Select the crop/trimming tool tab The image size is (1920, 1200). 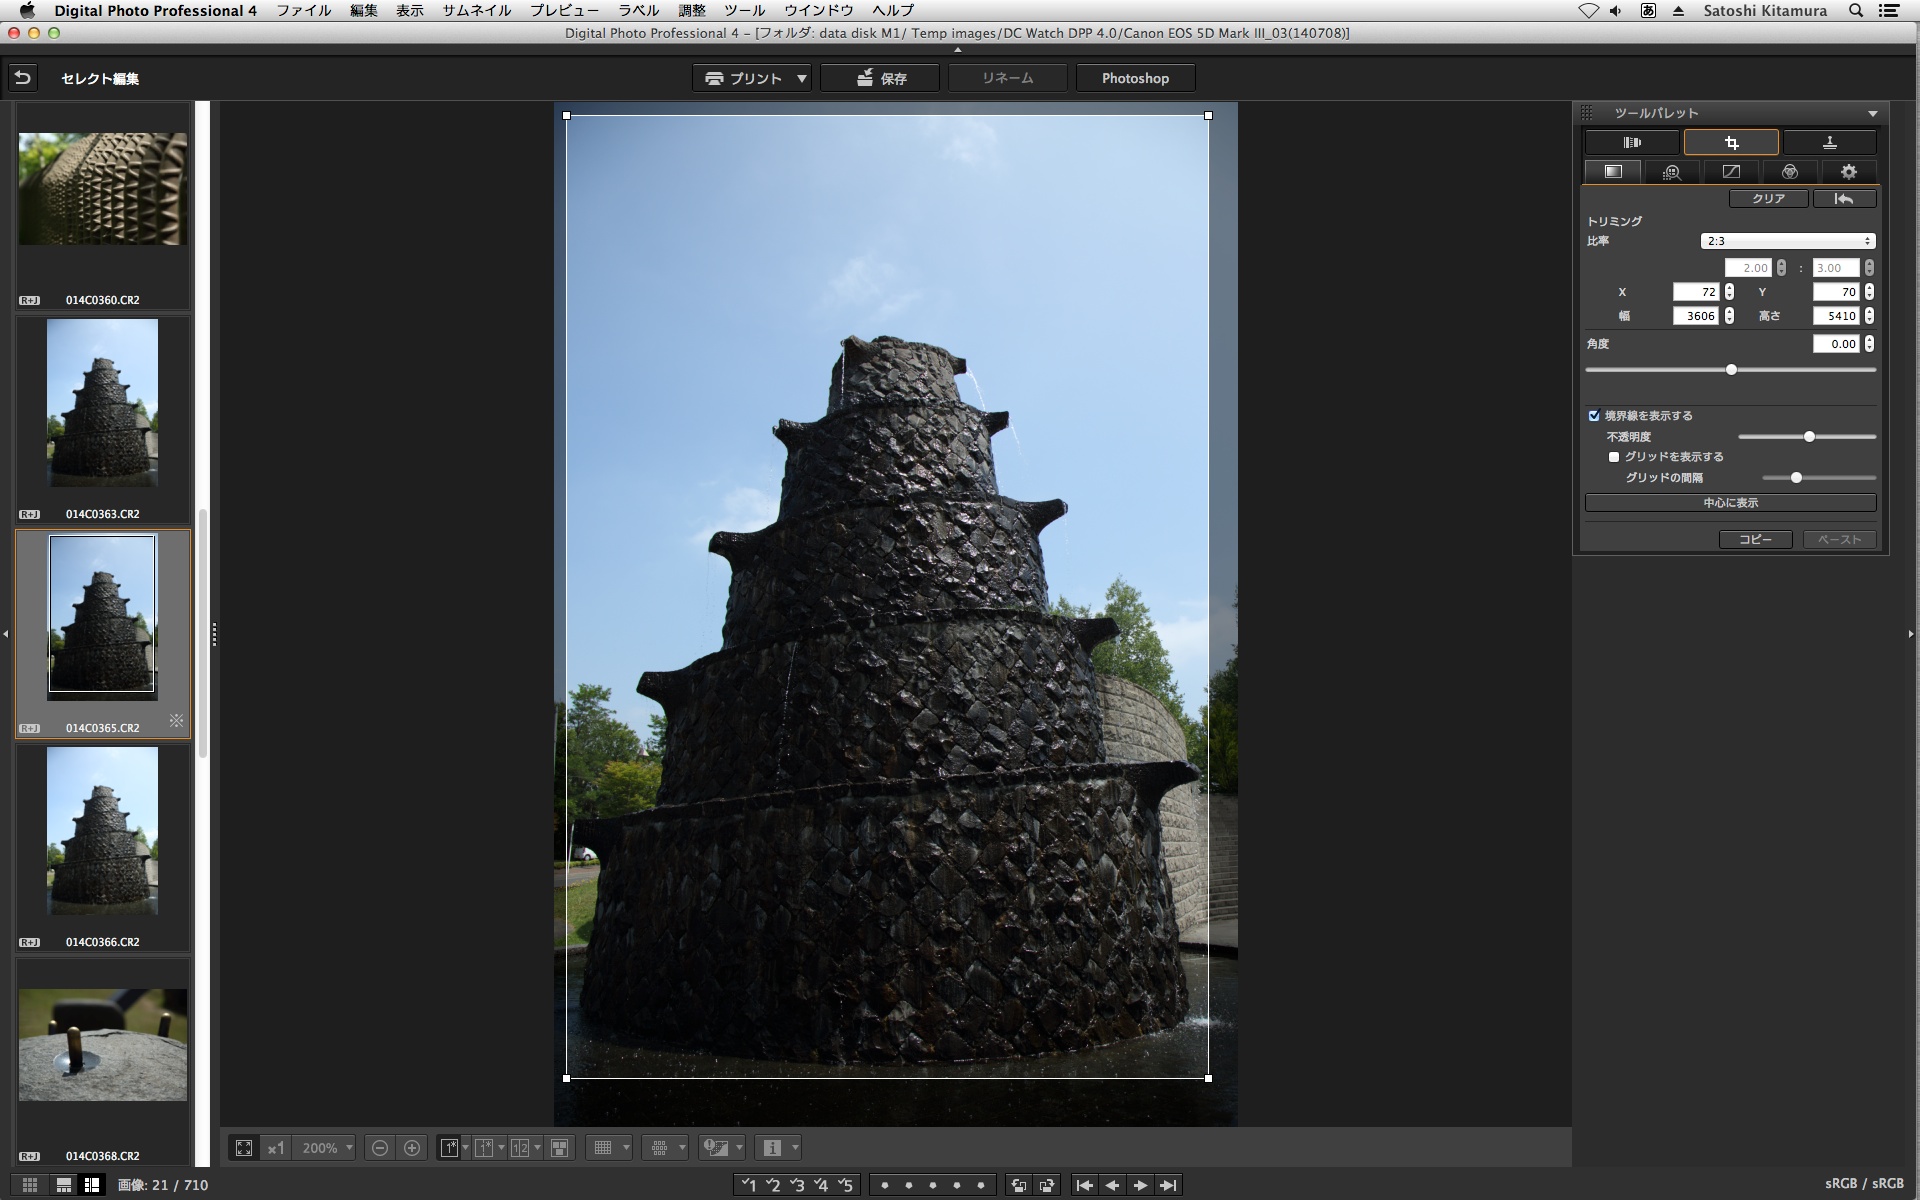click(x=1731, y=143)
